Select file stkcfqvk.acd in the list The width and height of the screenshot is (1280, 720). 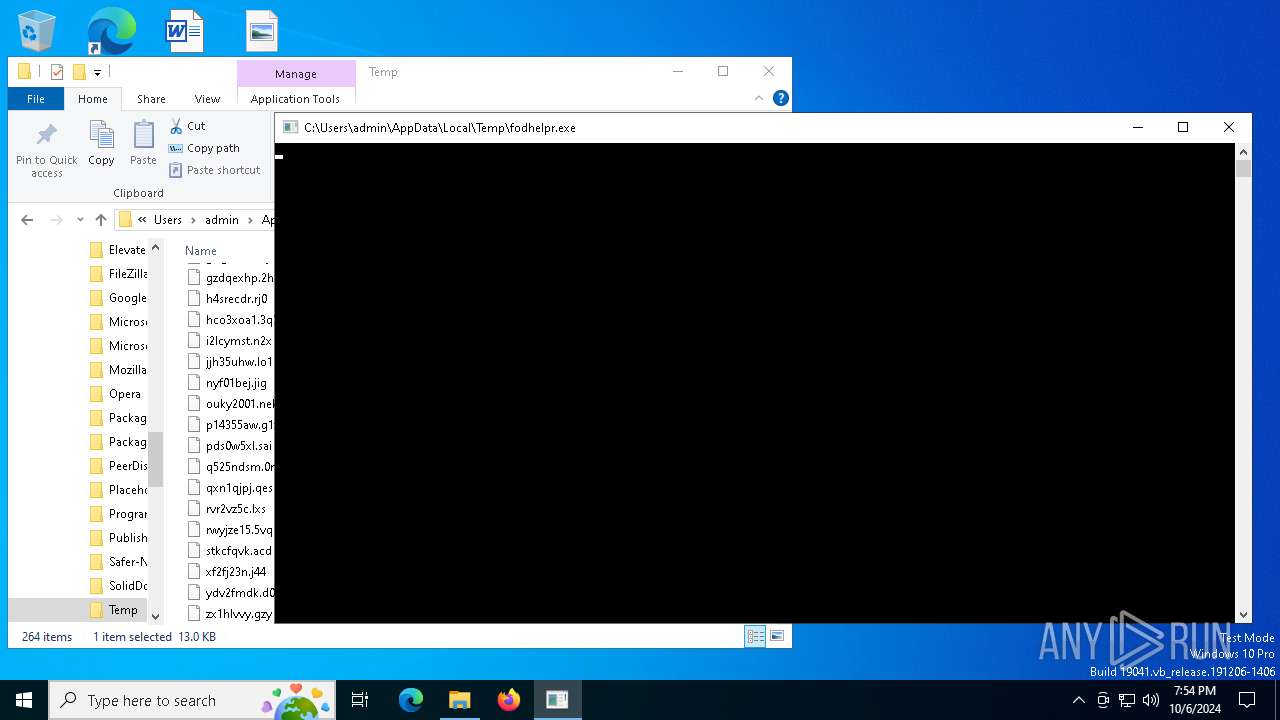[238, 551]
